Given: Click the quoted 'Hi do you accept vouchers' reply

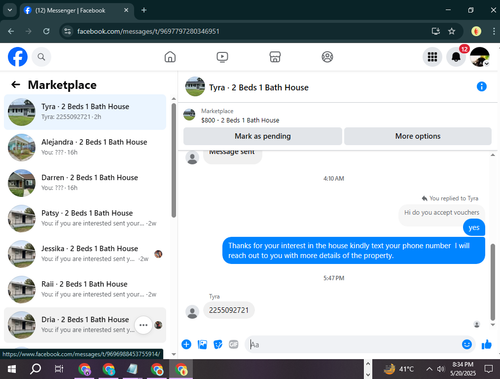Looking at the screenshot, I should 442,212.
